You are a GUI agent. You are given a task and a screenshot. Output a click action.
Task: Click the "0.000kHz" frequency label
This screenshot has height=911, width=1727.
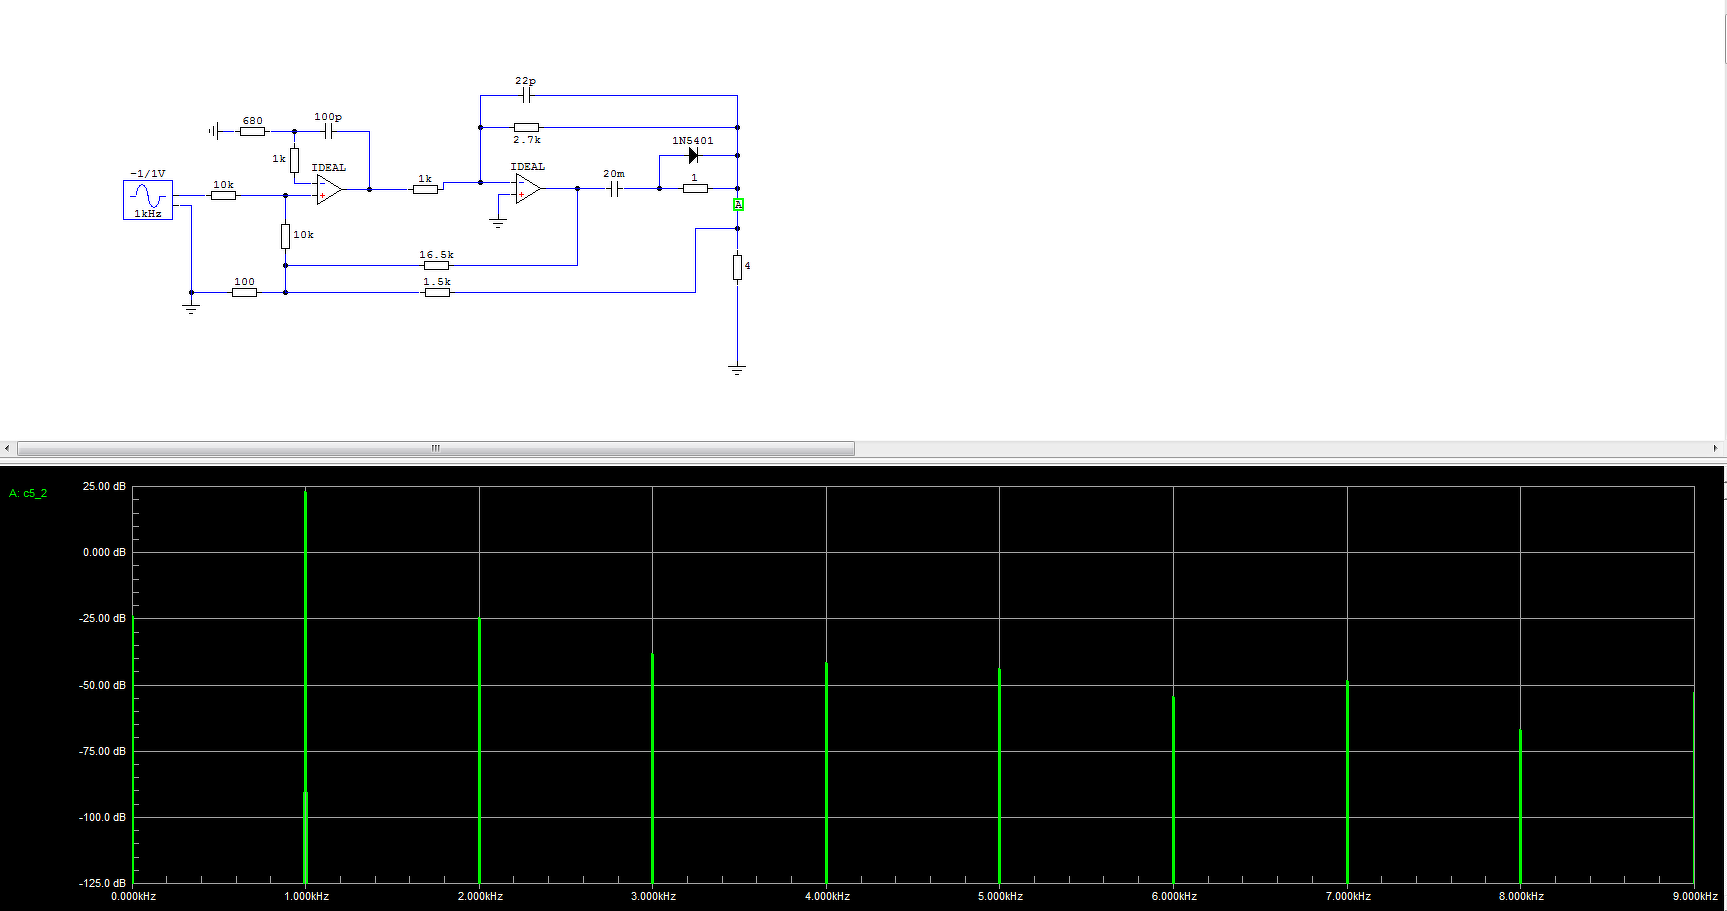pyautogui.click(x=134, y=896)
